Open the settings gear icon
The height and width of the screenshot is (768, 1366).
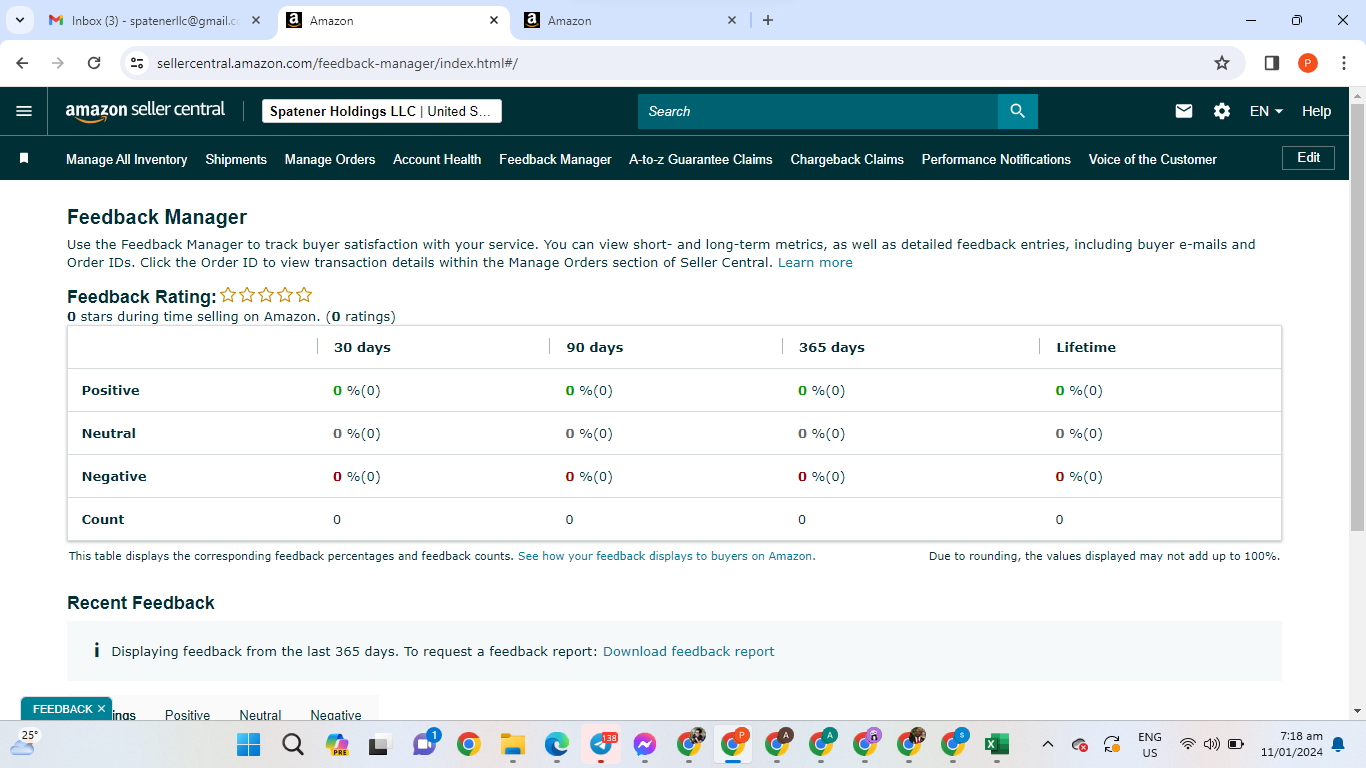click(1222, 111)
